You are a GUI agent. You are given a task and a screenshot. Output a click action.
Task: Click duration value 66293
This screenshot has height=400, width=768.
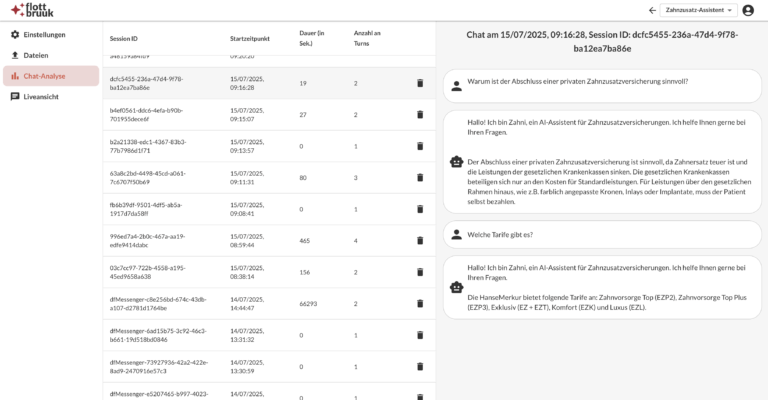point(308,304)
